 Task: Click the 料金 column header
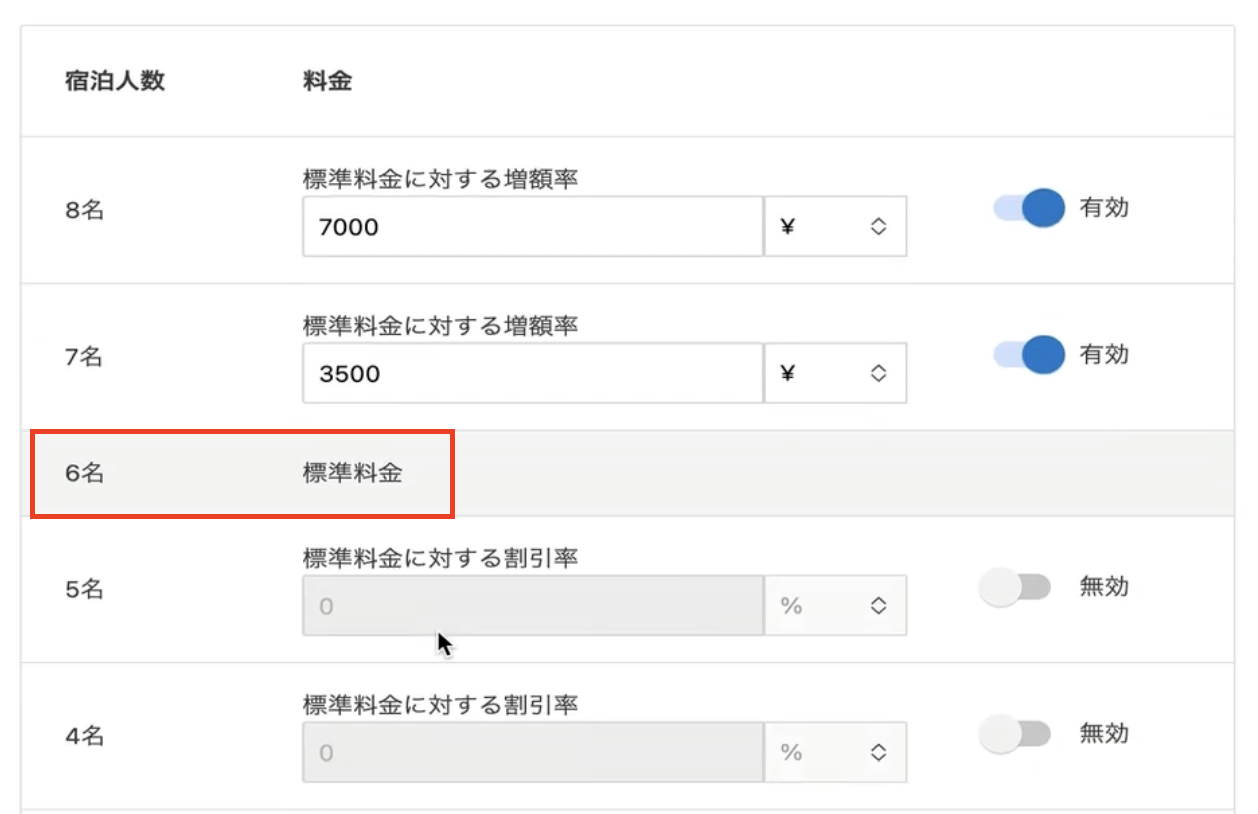(327, 82)
